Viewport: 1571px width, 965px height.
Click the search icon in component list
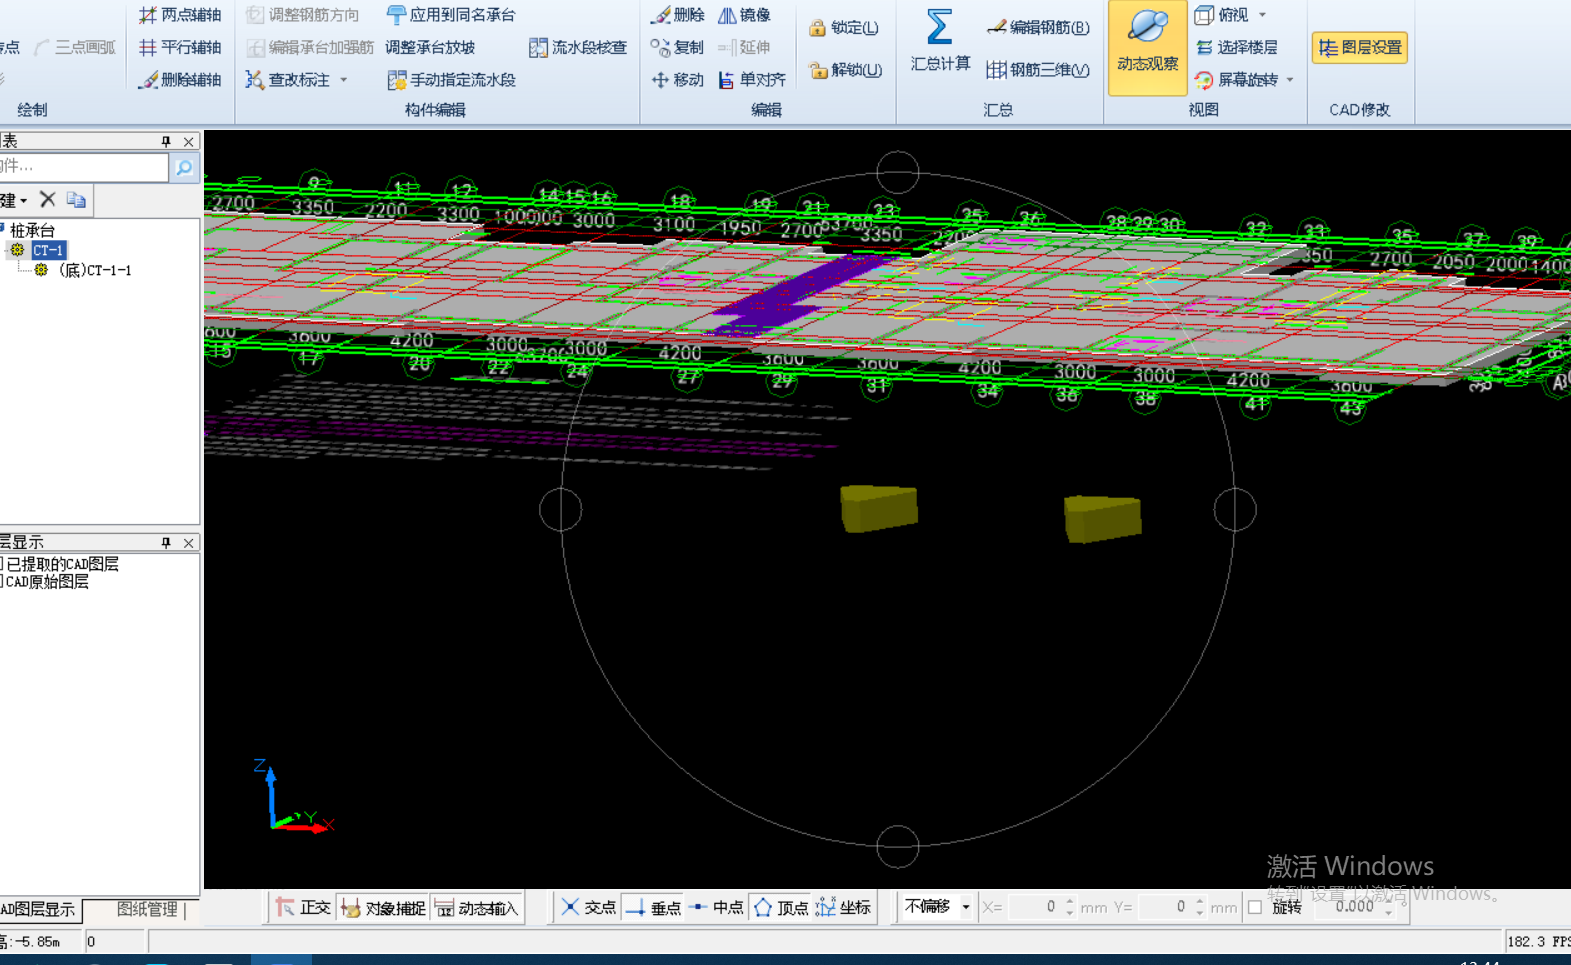(x=184, y=167)
